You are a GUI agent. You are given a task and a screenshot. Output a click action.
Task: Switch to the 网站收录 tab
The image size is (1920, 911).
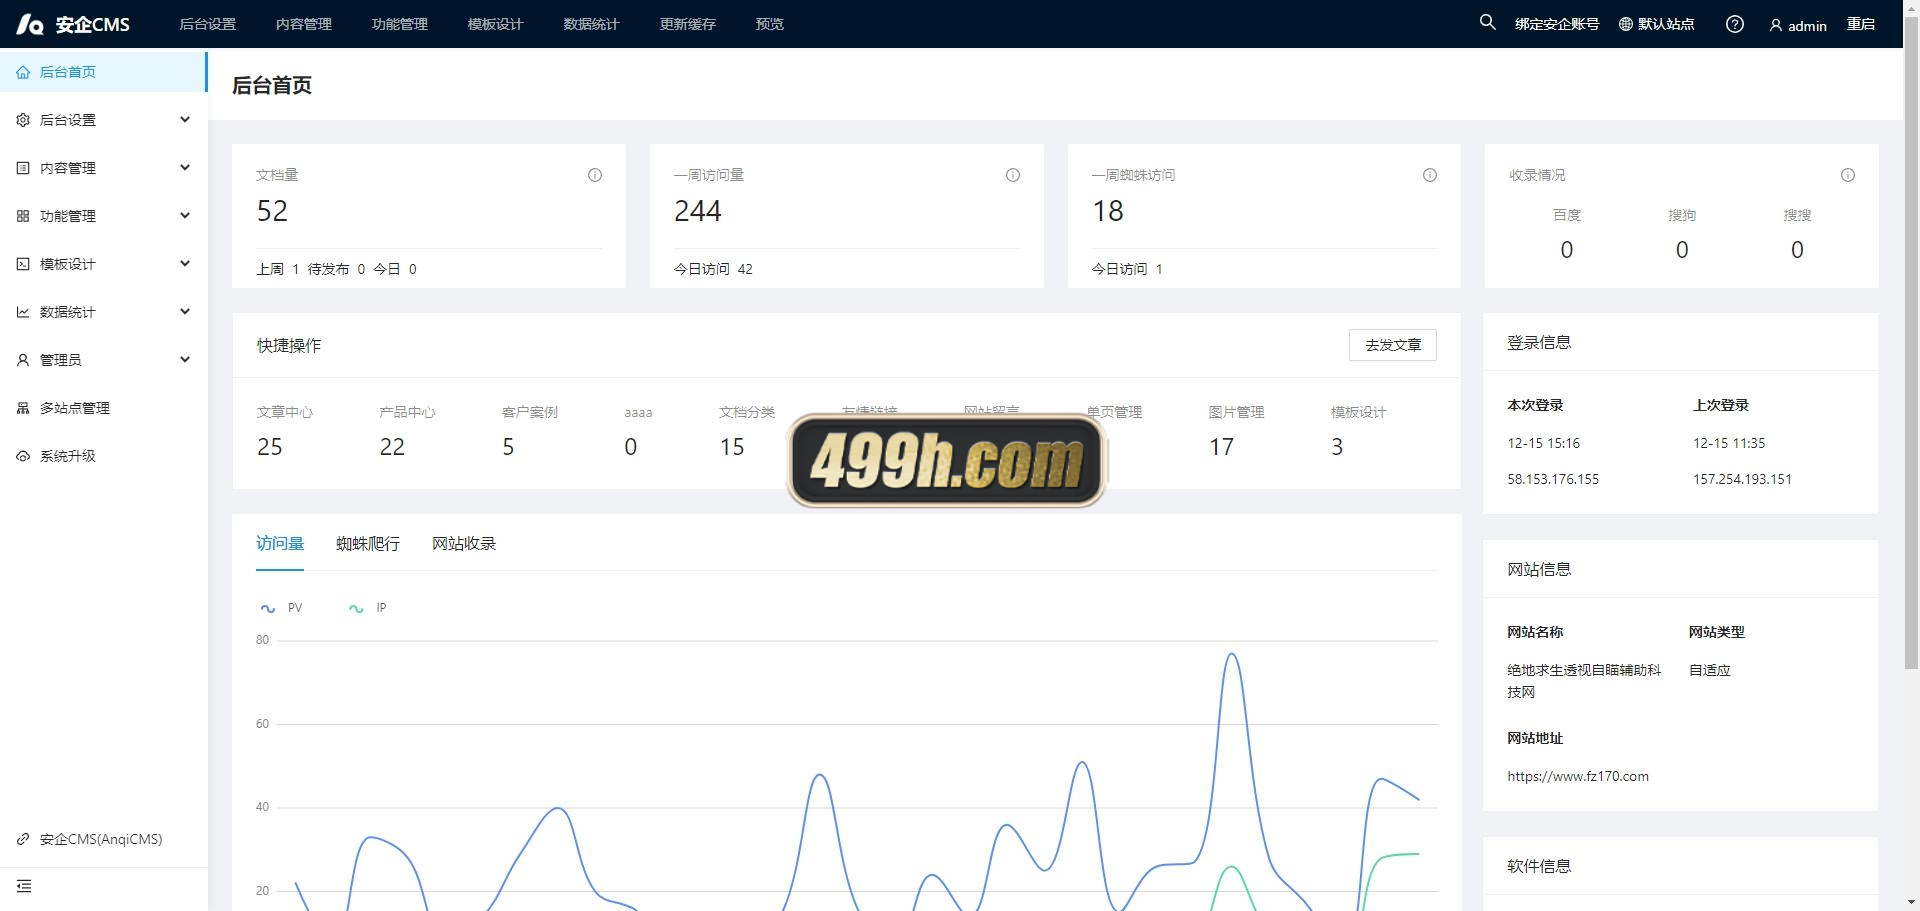point(464,543)
